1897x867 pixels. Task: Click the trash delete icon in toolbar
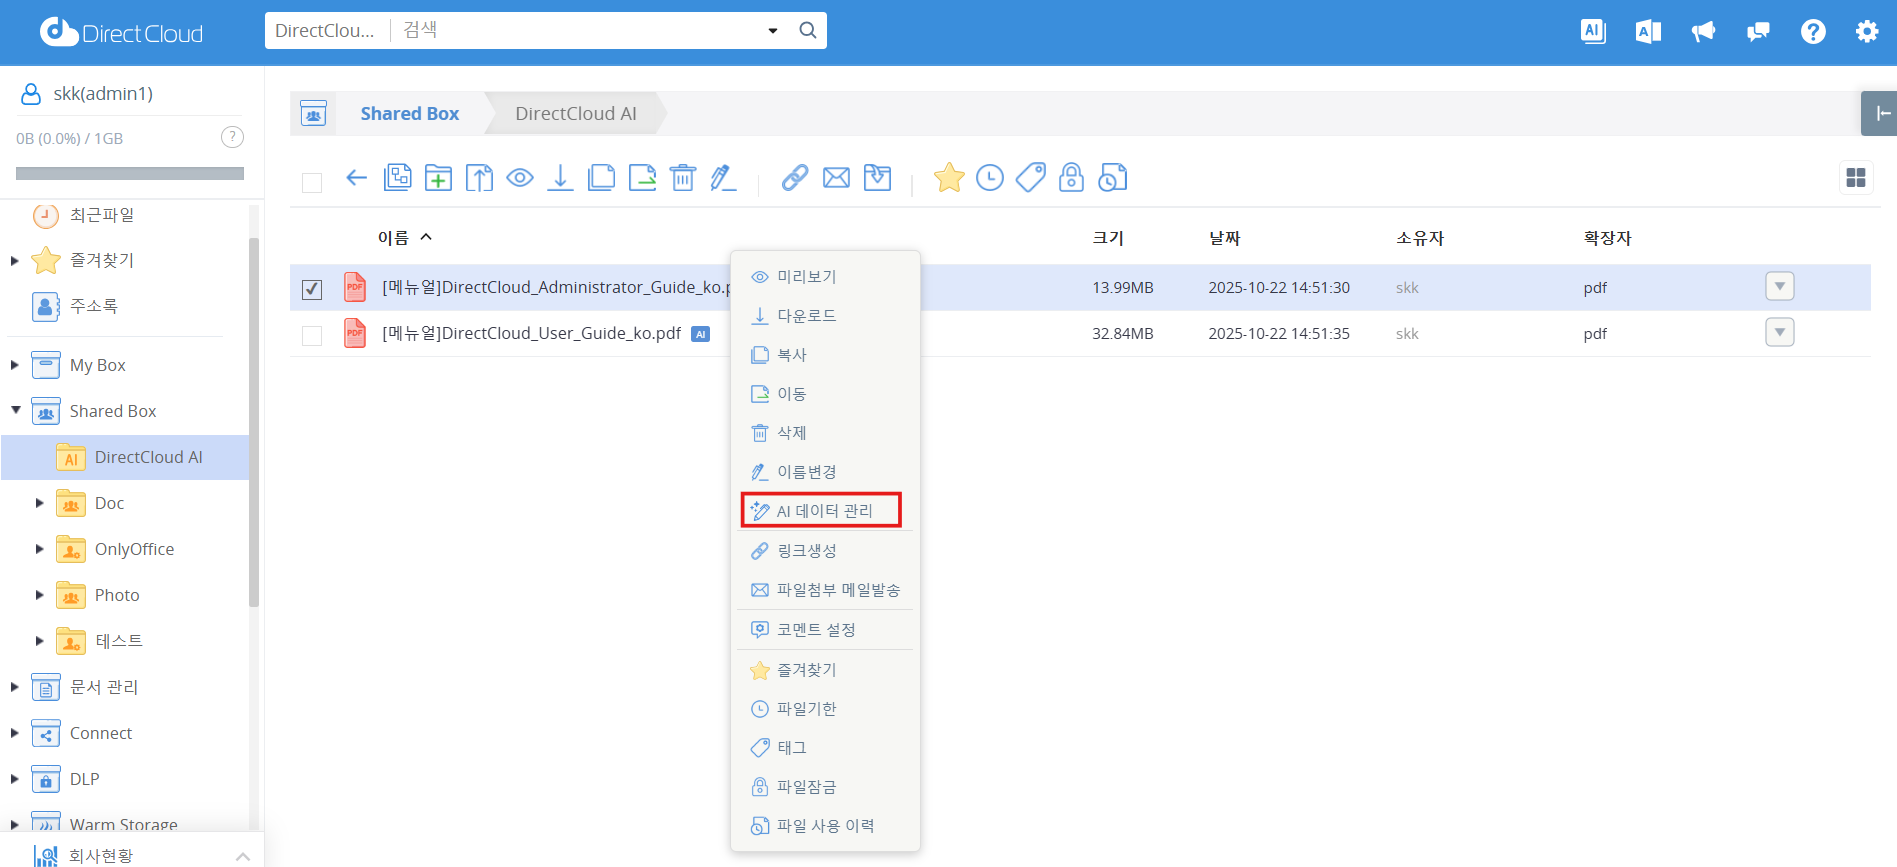pyautogui.click(x=683, y=178)
